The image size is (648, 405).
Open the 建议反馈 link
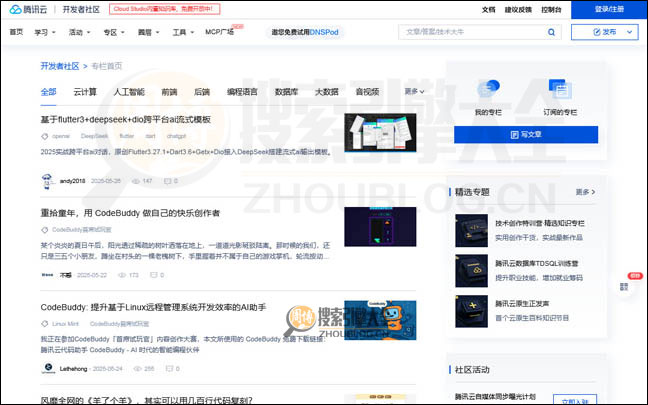point(518,10)
